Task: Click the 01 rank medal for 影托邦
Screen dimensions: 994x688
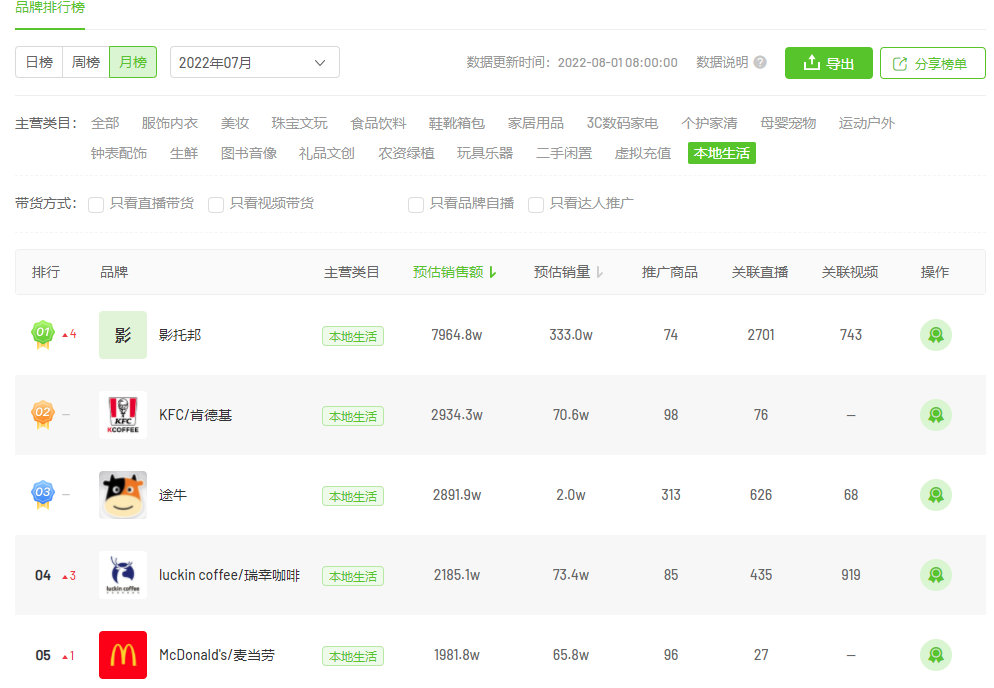Action: (x=43, y=334)
